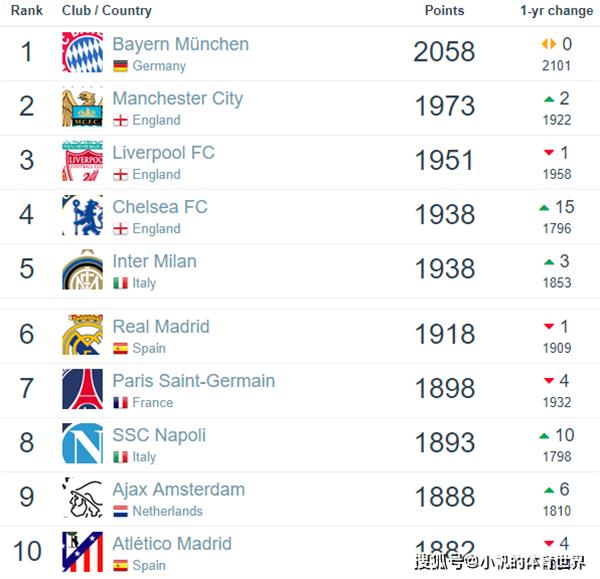The width and height of the screenshot is (600, 579).
Task: Click the Bayern München club crest
Action: 83,52
